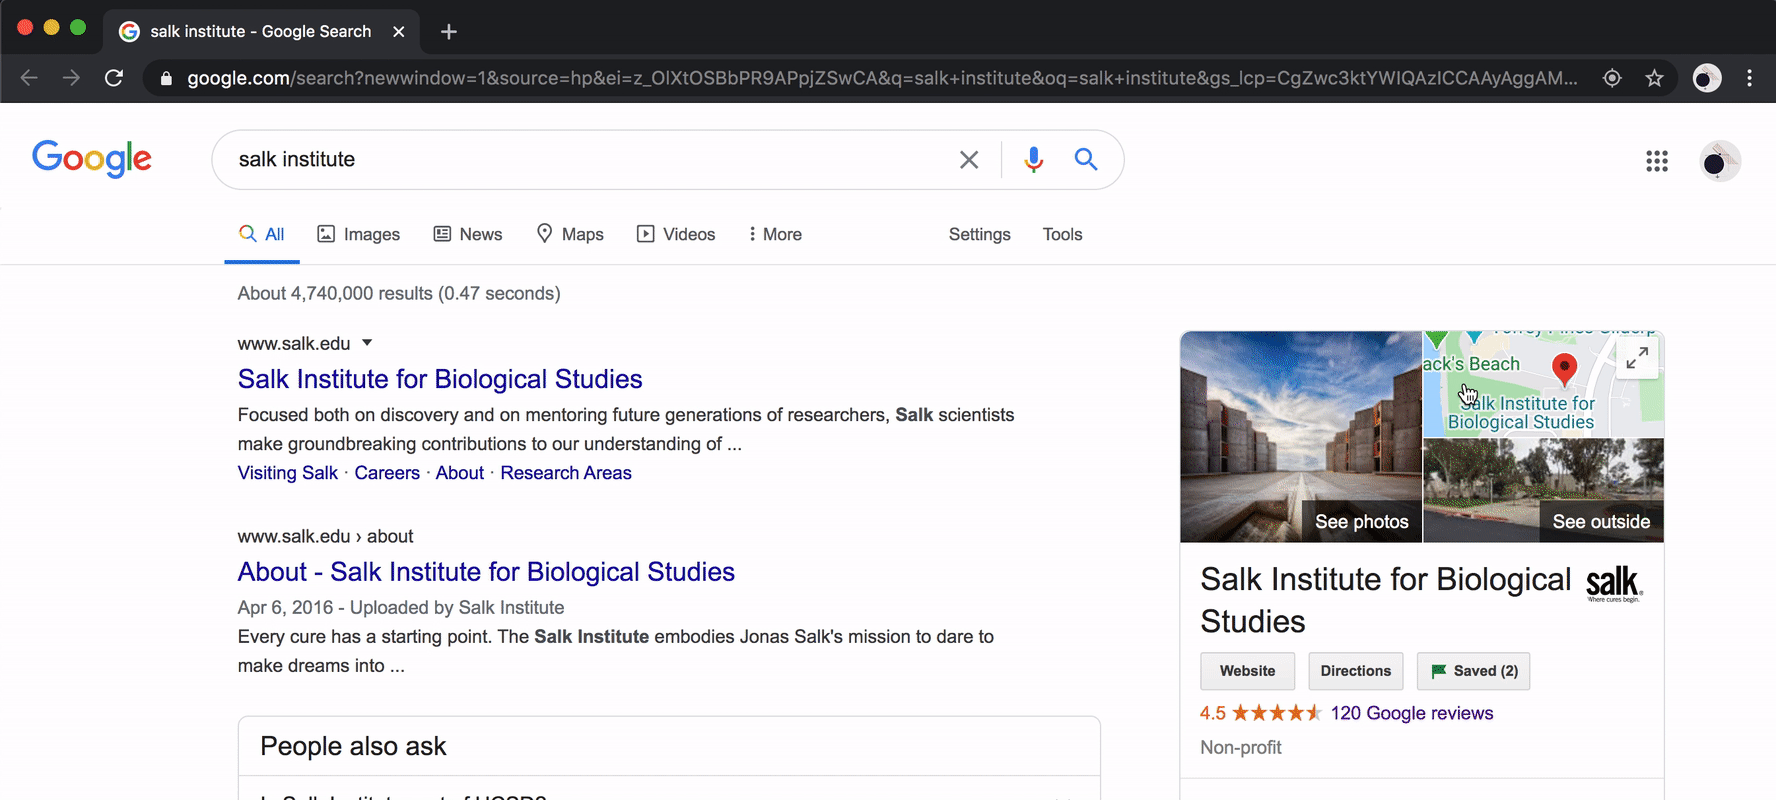
Task: Click the Website button in knowledge panel
Action: tap(1248, 671)
